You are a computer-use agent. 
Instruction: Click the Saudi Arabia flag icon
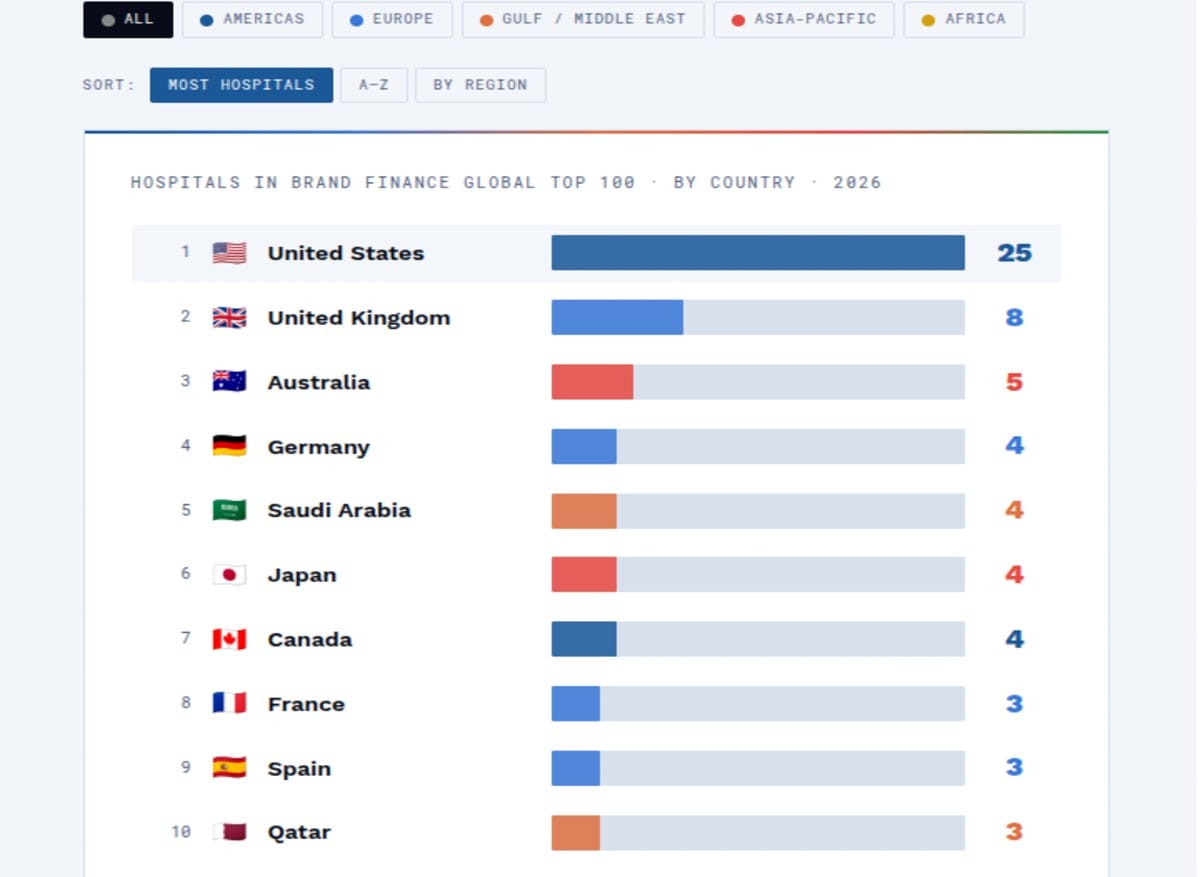(228, 510)
